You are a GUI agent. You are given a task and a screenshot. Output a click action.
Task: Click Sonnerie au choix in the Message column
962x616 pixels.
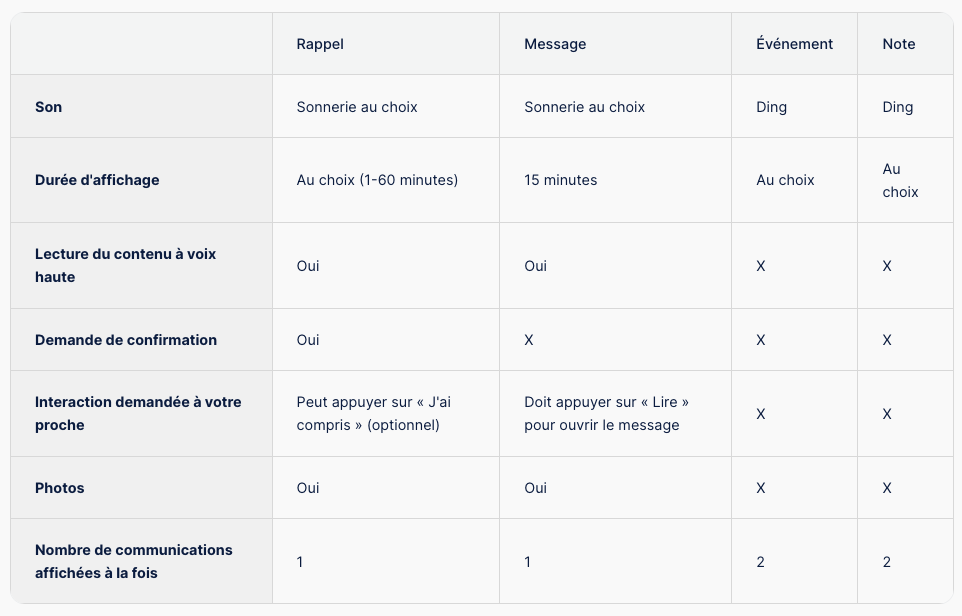point(584,107)
